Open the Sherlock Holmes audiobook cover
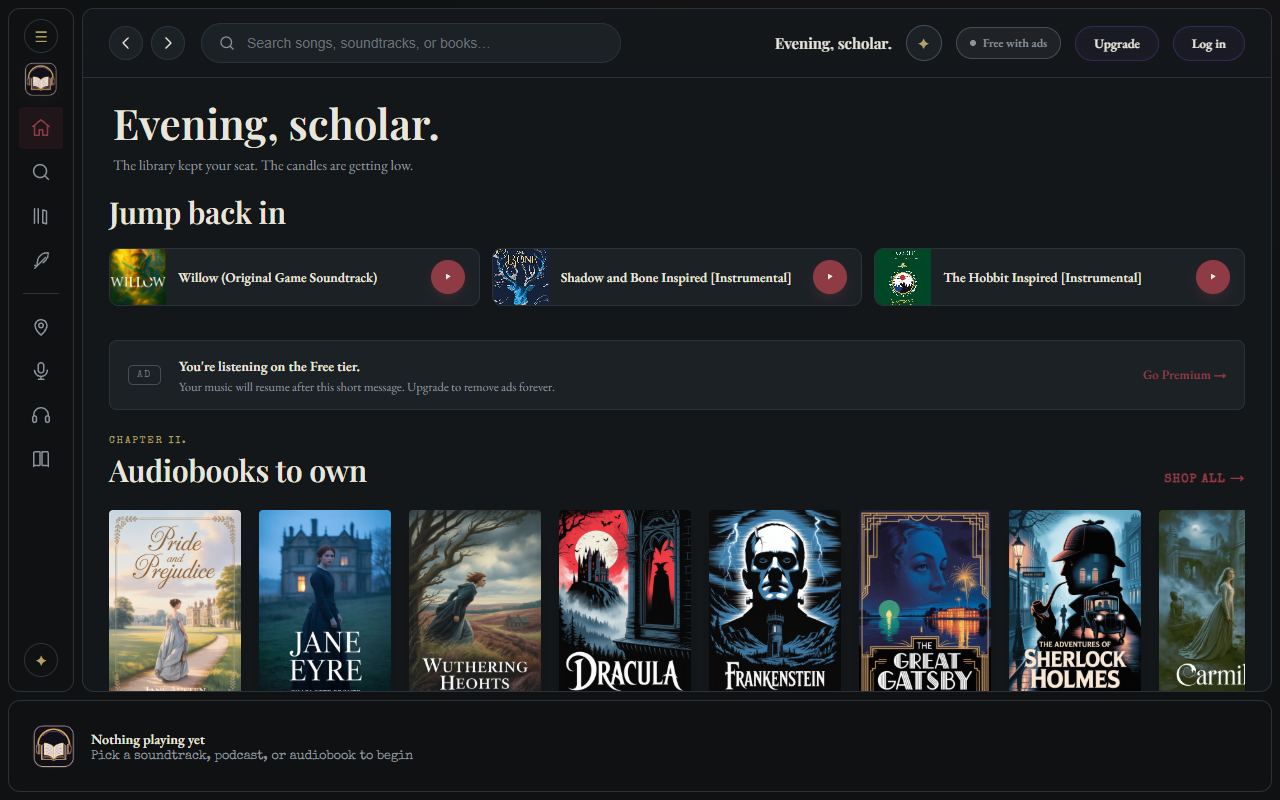Image resolution: width=1280 pixels, height=800 pixels. 1075,600
